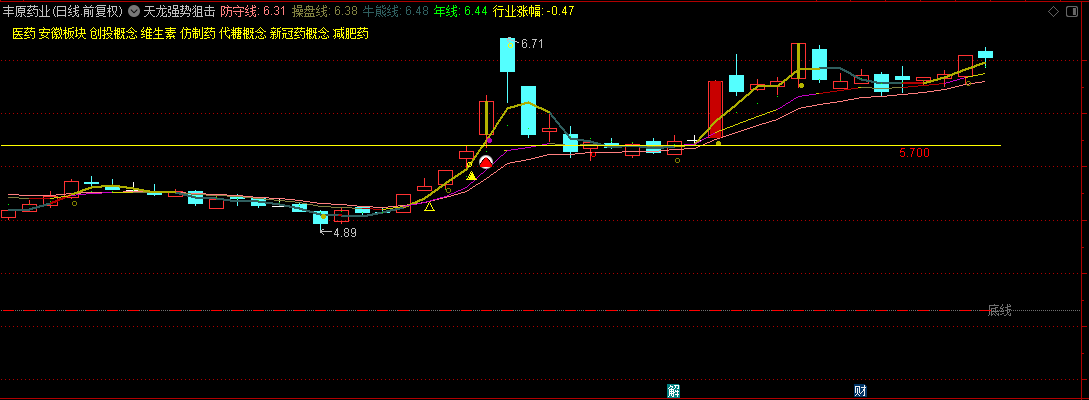The width and height of the screenshot is (1089, 400).
Task: Click the last cyan candle on right
Action: 986,54
